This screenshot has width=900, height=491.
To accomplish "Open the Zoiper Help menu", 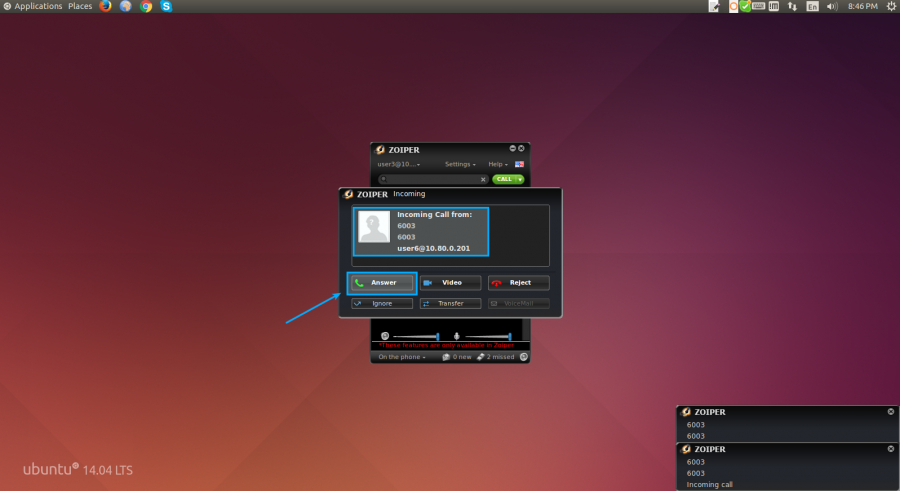I will click(x=498, y=164).
